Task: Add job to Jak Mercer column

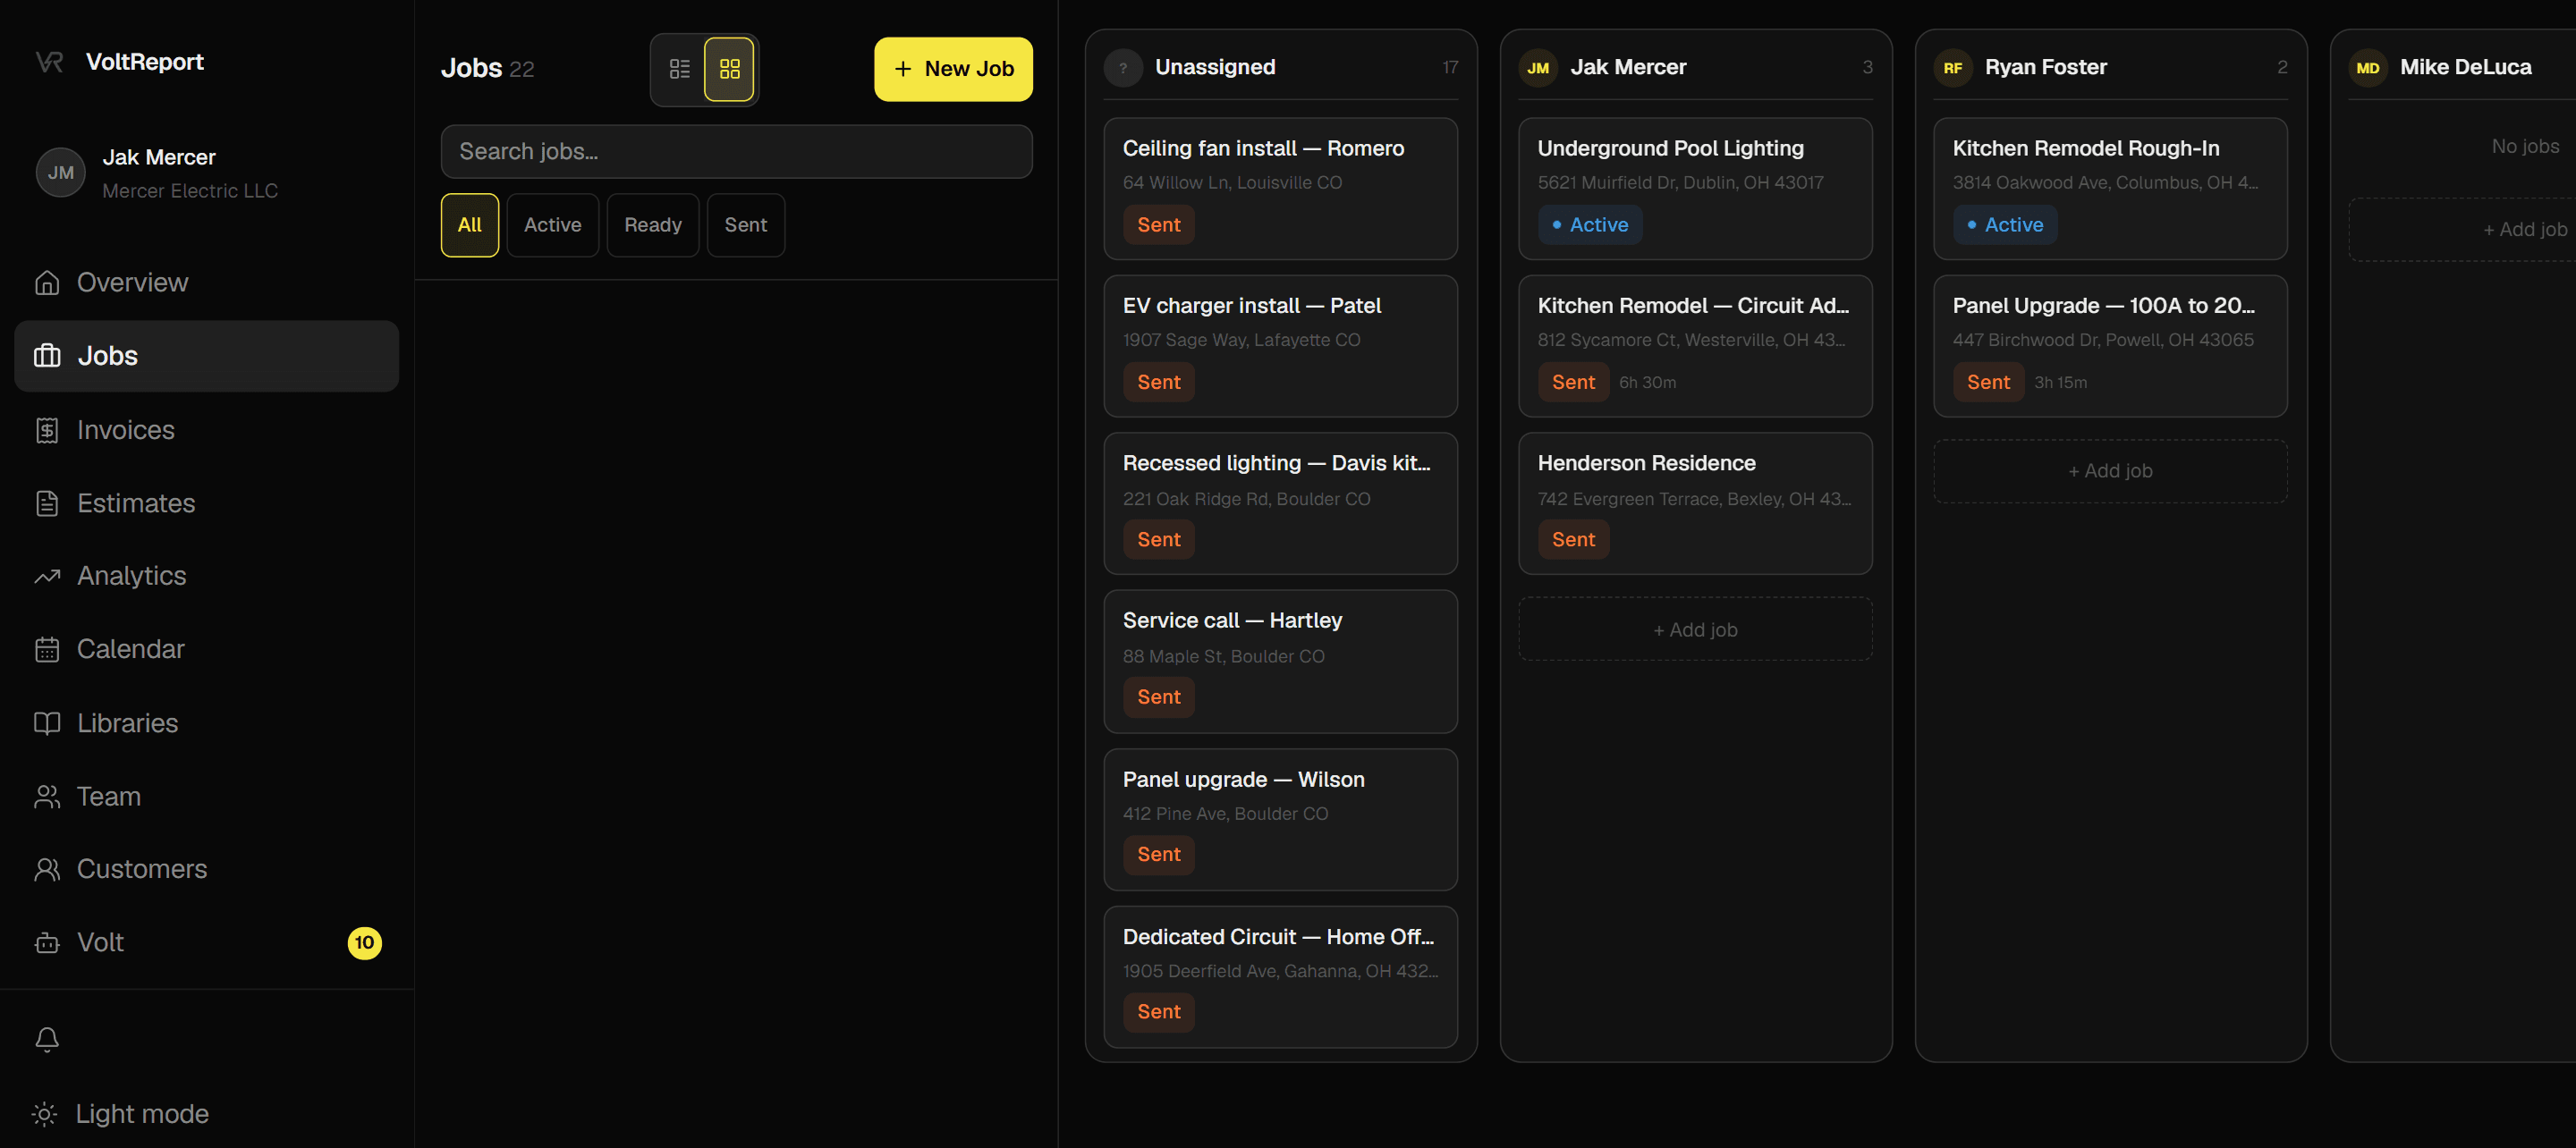Action: [x=1696, y=630]
